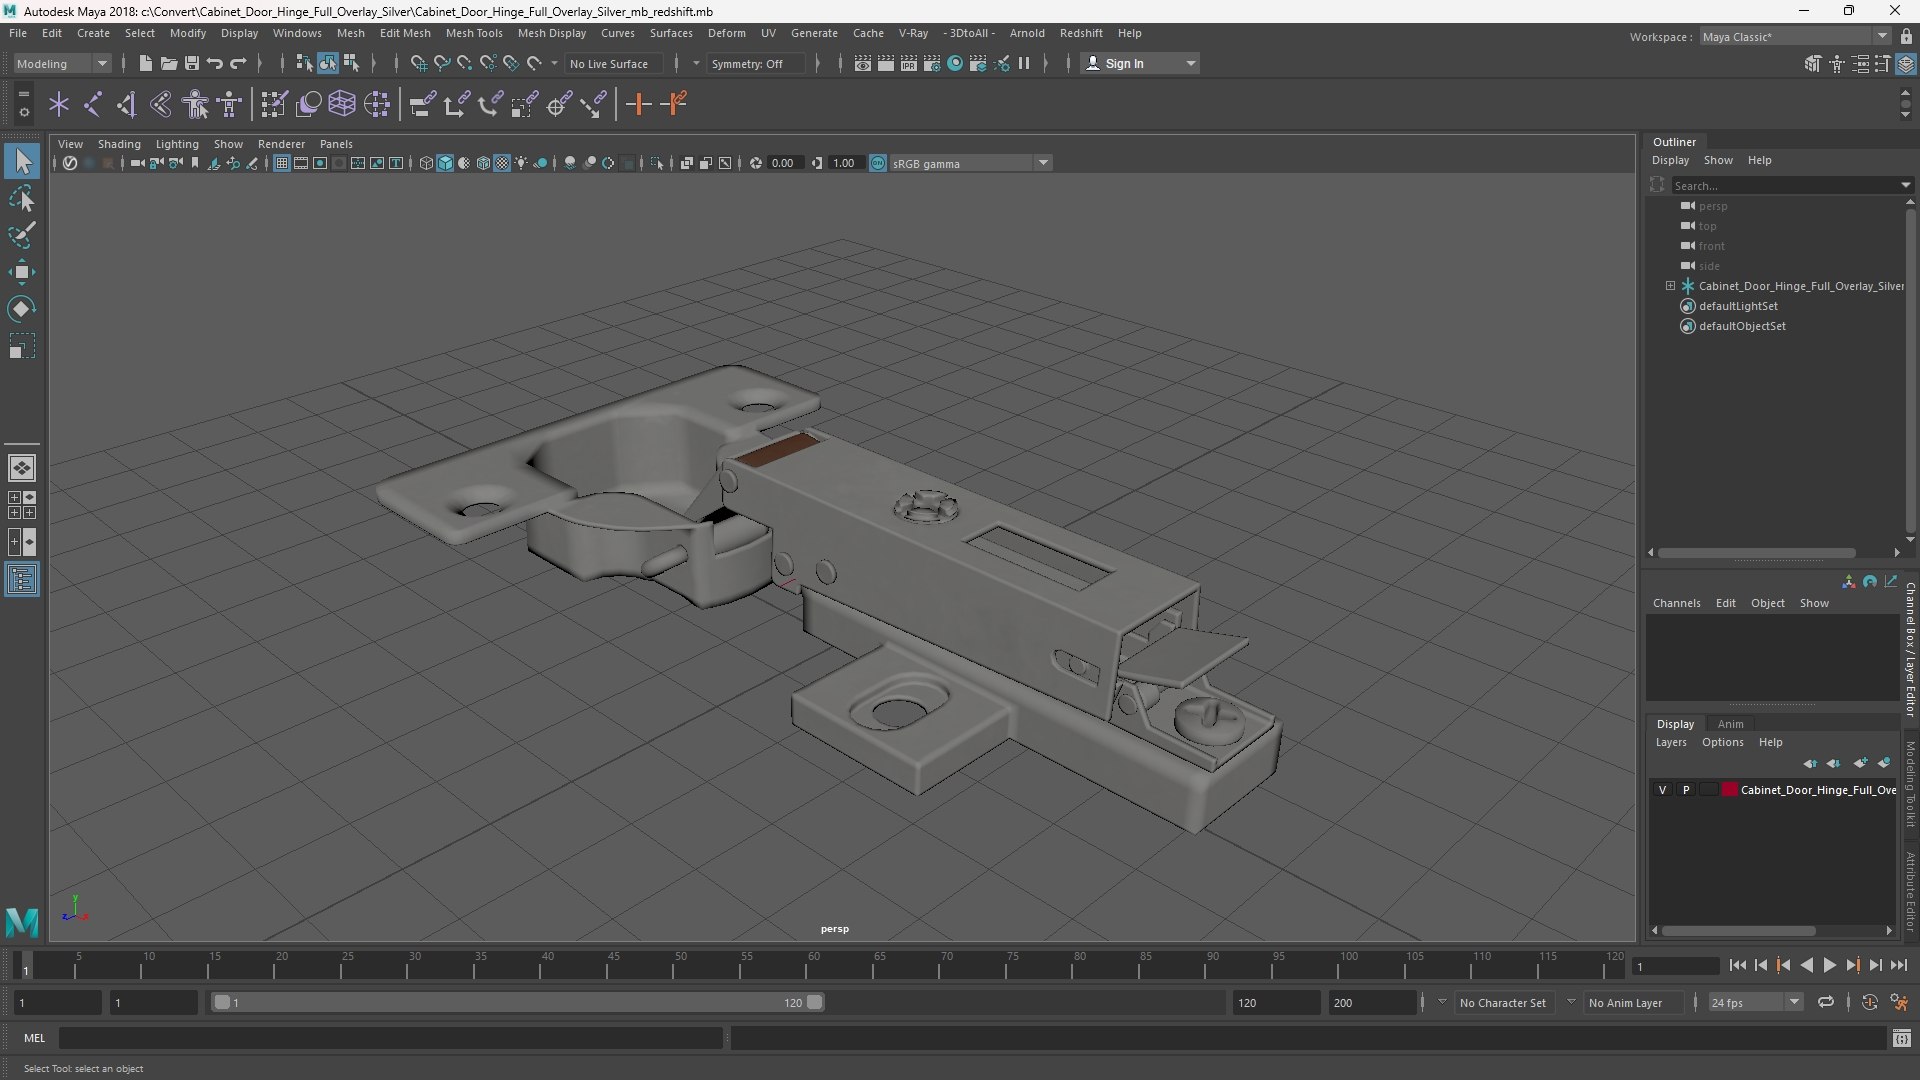Activate the Scale tool in the toolbox
This screenshot has height=1080, width=1920.
[x=22, y=346]
